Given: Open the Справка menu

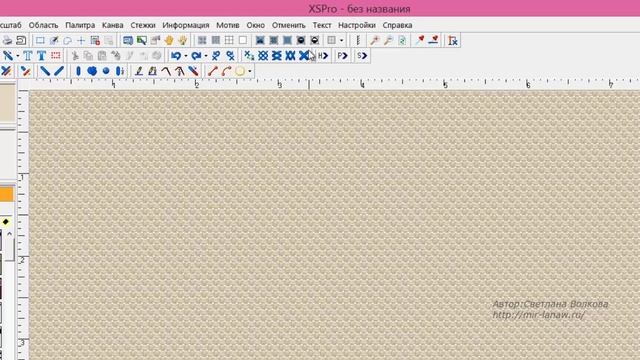Looking at the screenshot, I should [x=397, y=25].
